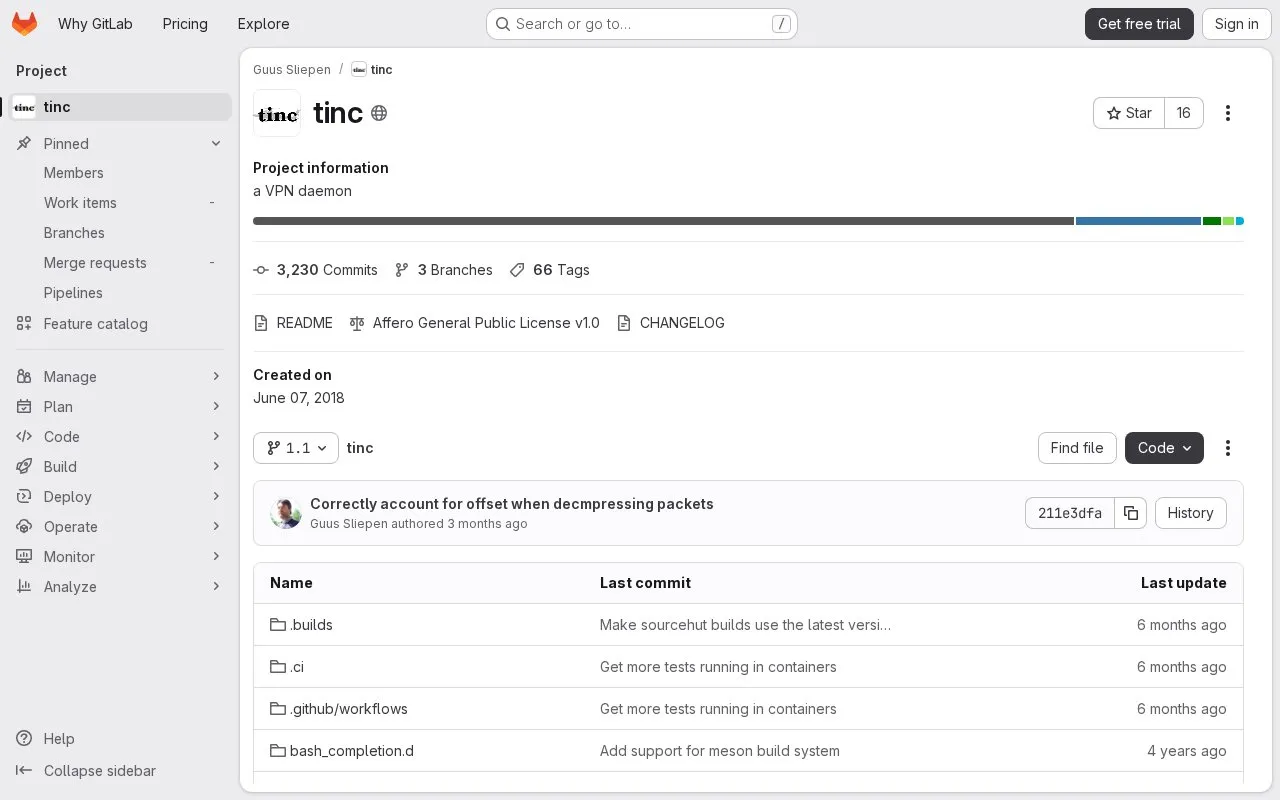Viewport: 1280px width, 800px height.
Task: View the commit History
Action: click(1190, 513)
